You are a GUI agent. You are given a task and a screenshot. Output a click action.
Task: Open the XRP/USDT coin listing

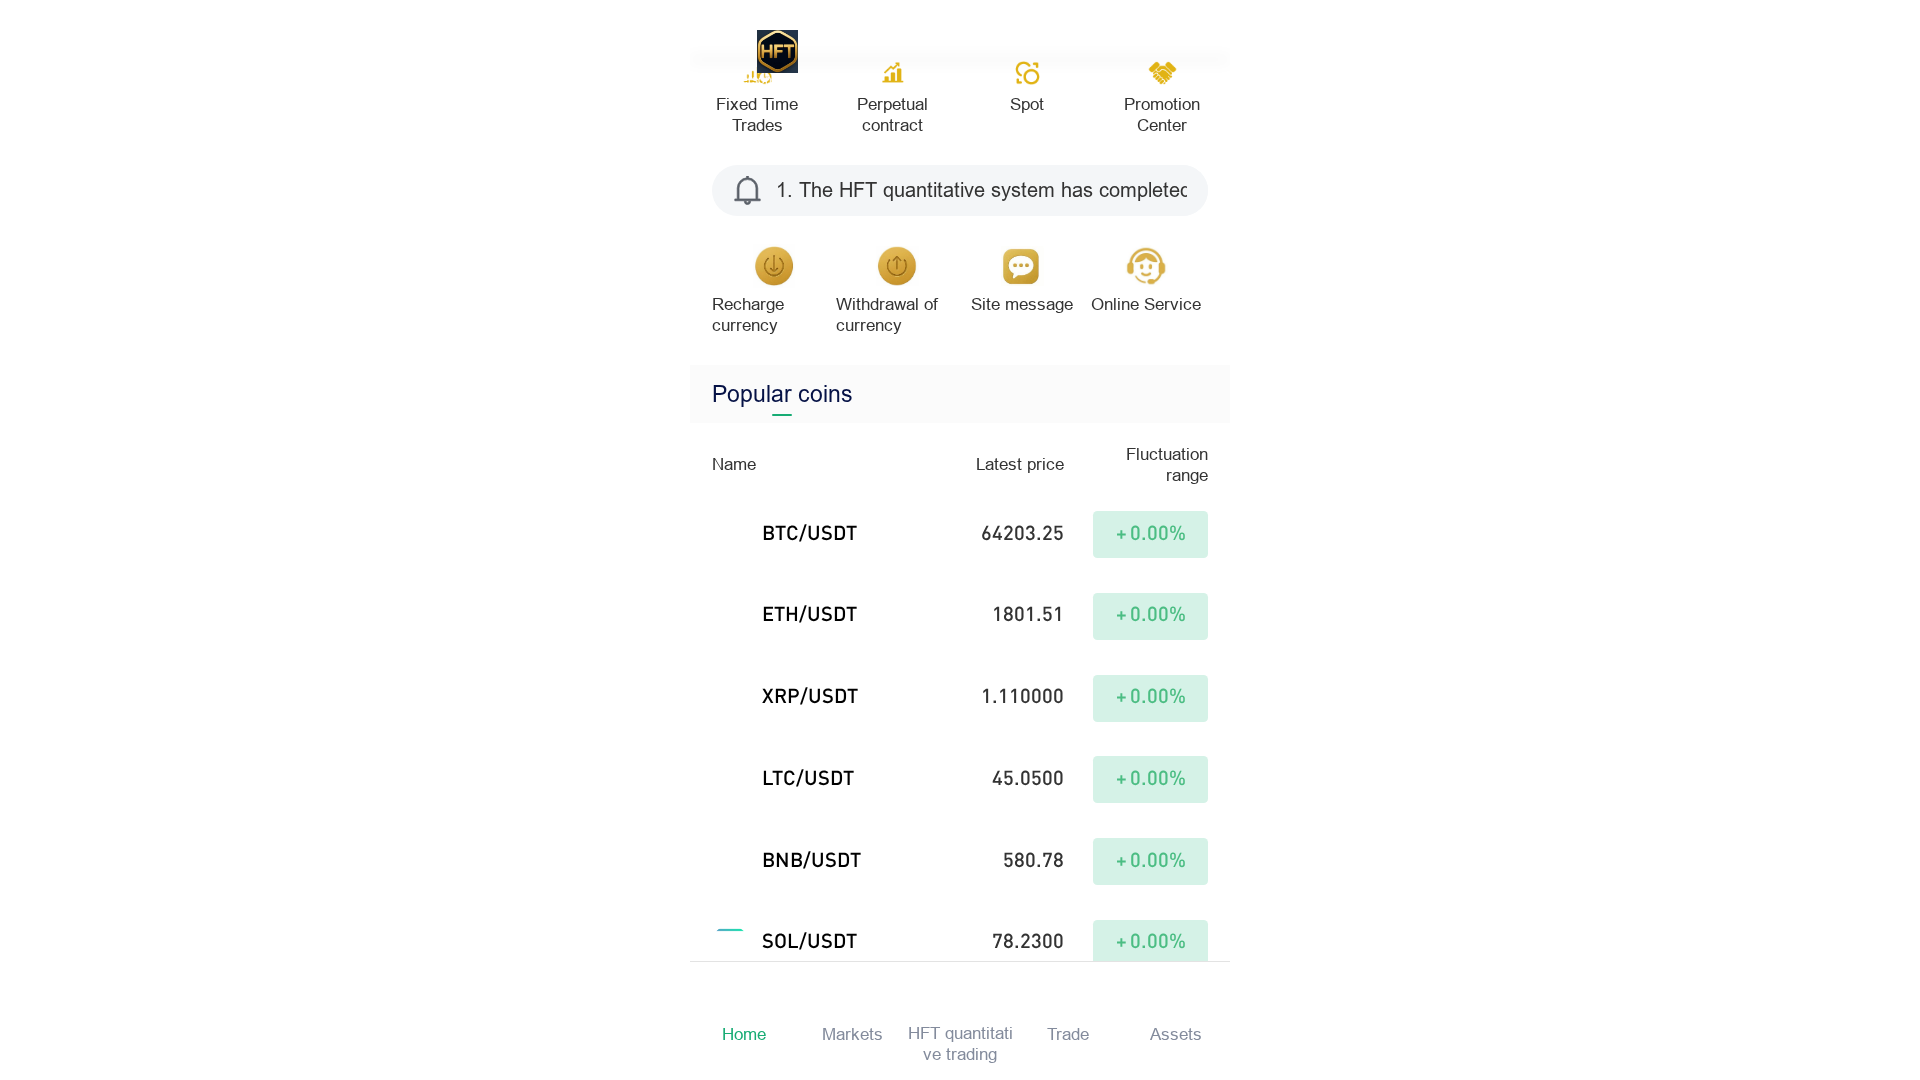point(960,697)
